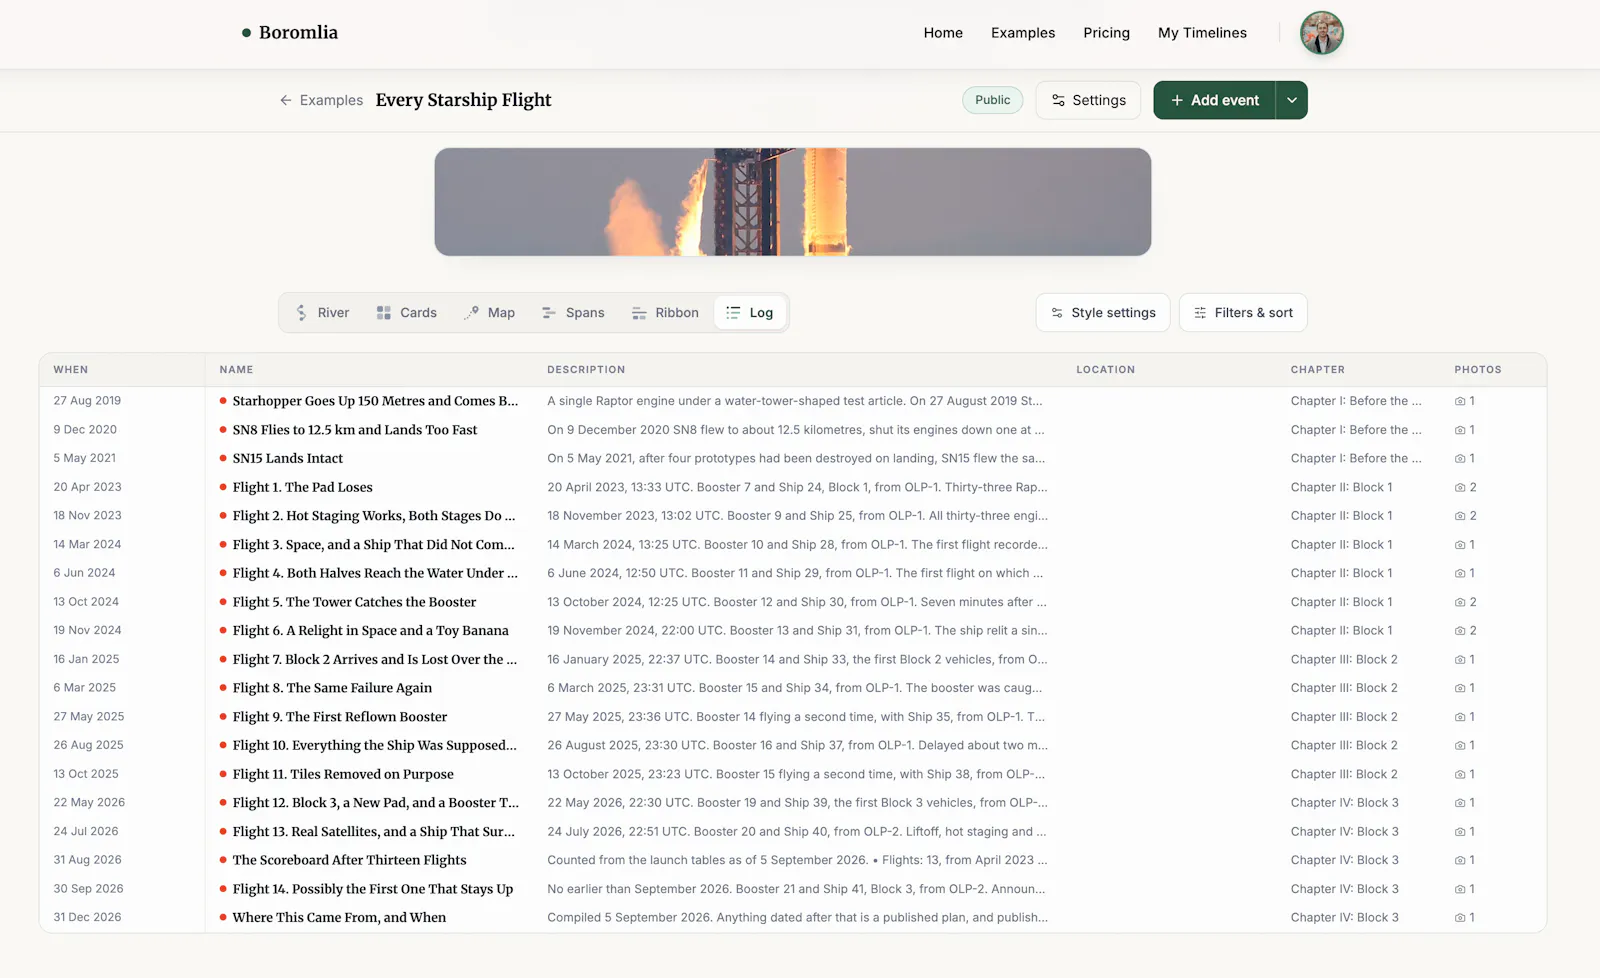
Task: Click the red dot for SN15 Lands Intact
Action: coord(223,458)
